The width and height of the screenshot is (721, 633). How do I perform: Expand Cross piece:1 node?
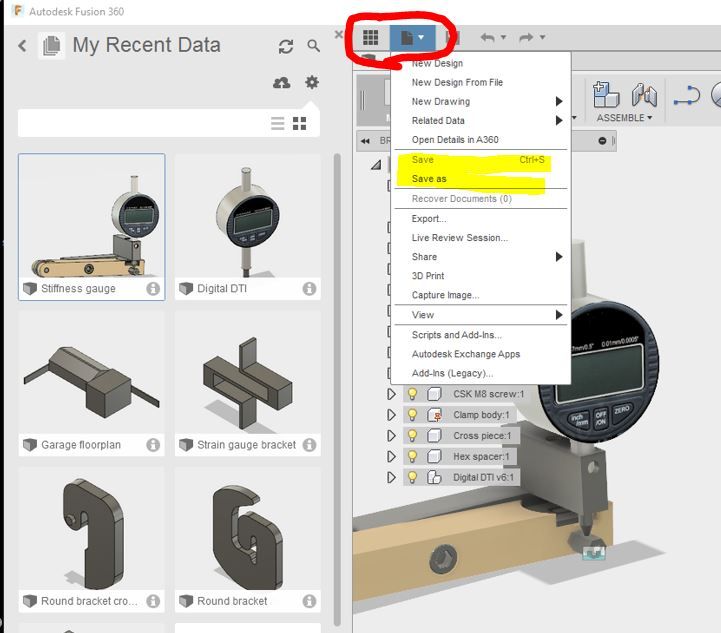click(391, 435)
